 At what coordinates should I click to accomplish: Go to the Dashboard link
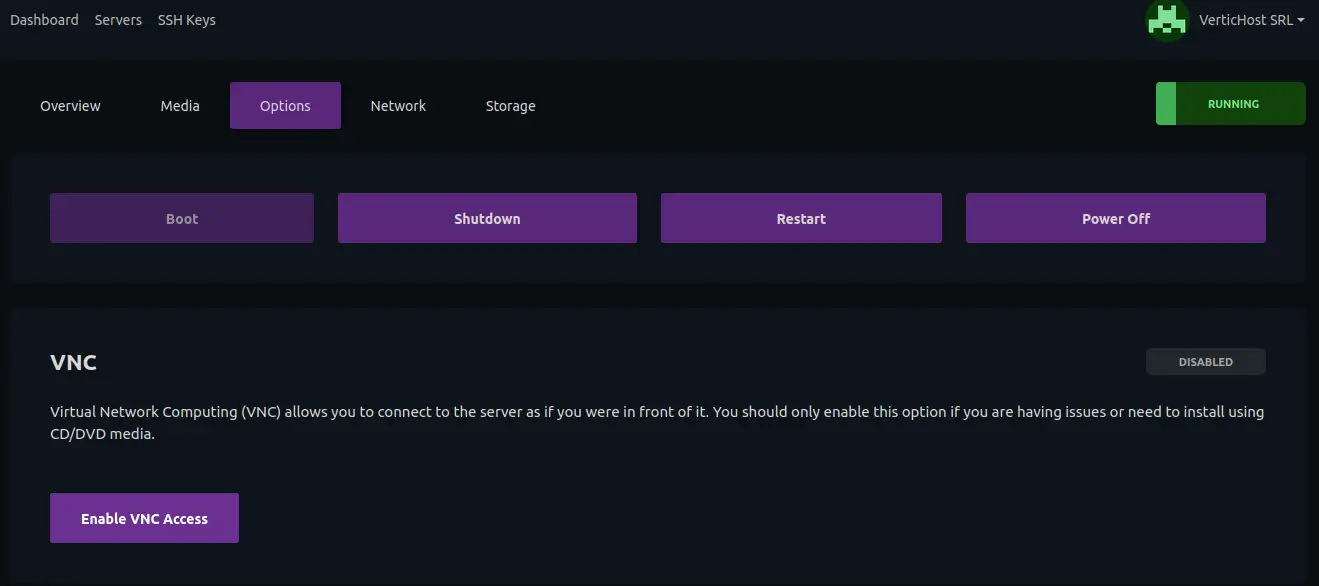(x=44, y=20)
